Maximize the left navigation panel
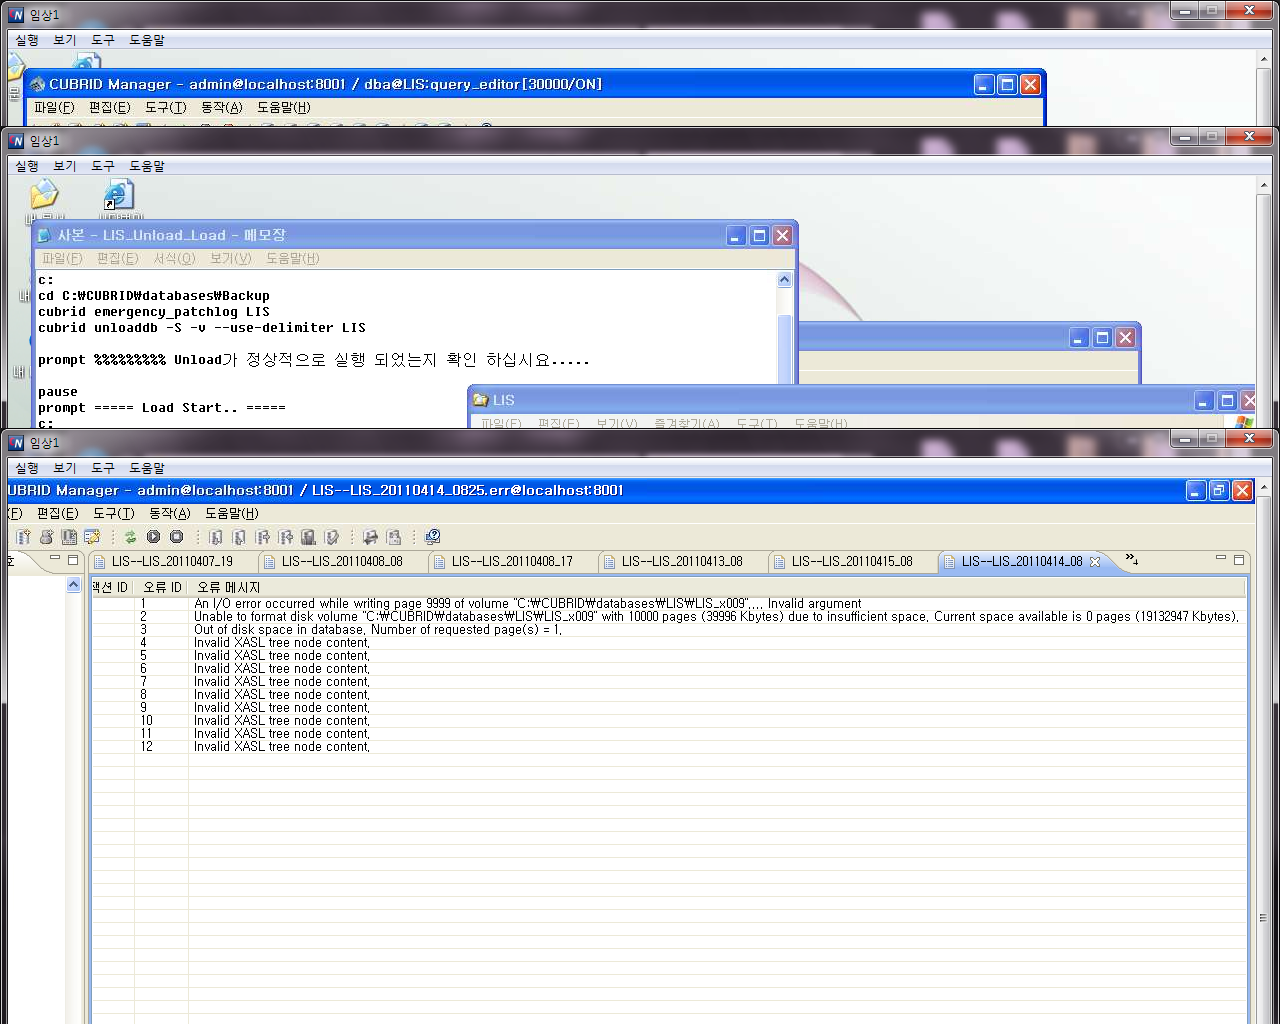The height and width of the screenshot is (1024, 1280). (73, 560)
